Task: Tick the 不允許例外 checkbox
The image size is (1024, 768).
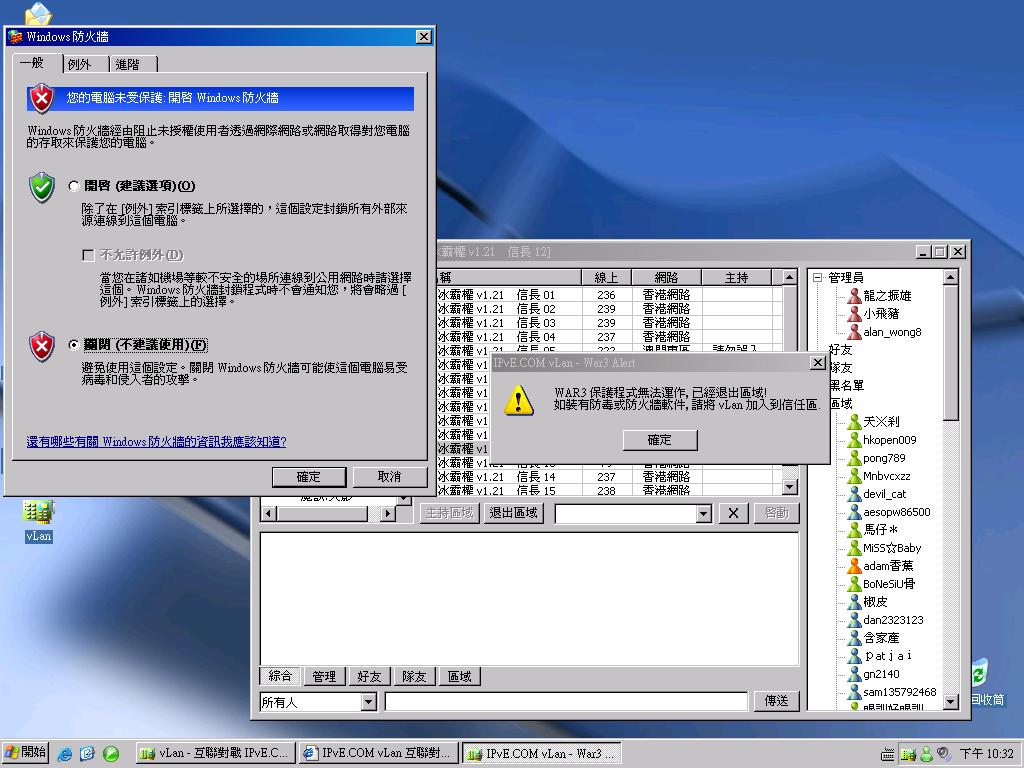Action: click(89, 255)
